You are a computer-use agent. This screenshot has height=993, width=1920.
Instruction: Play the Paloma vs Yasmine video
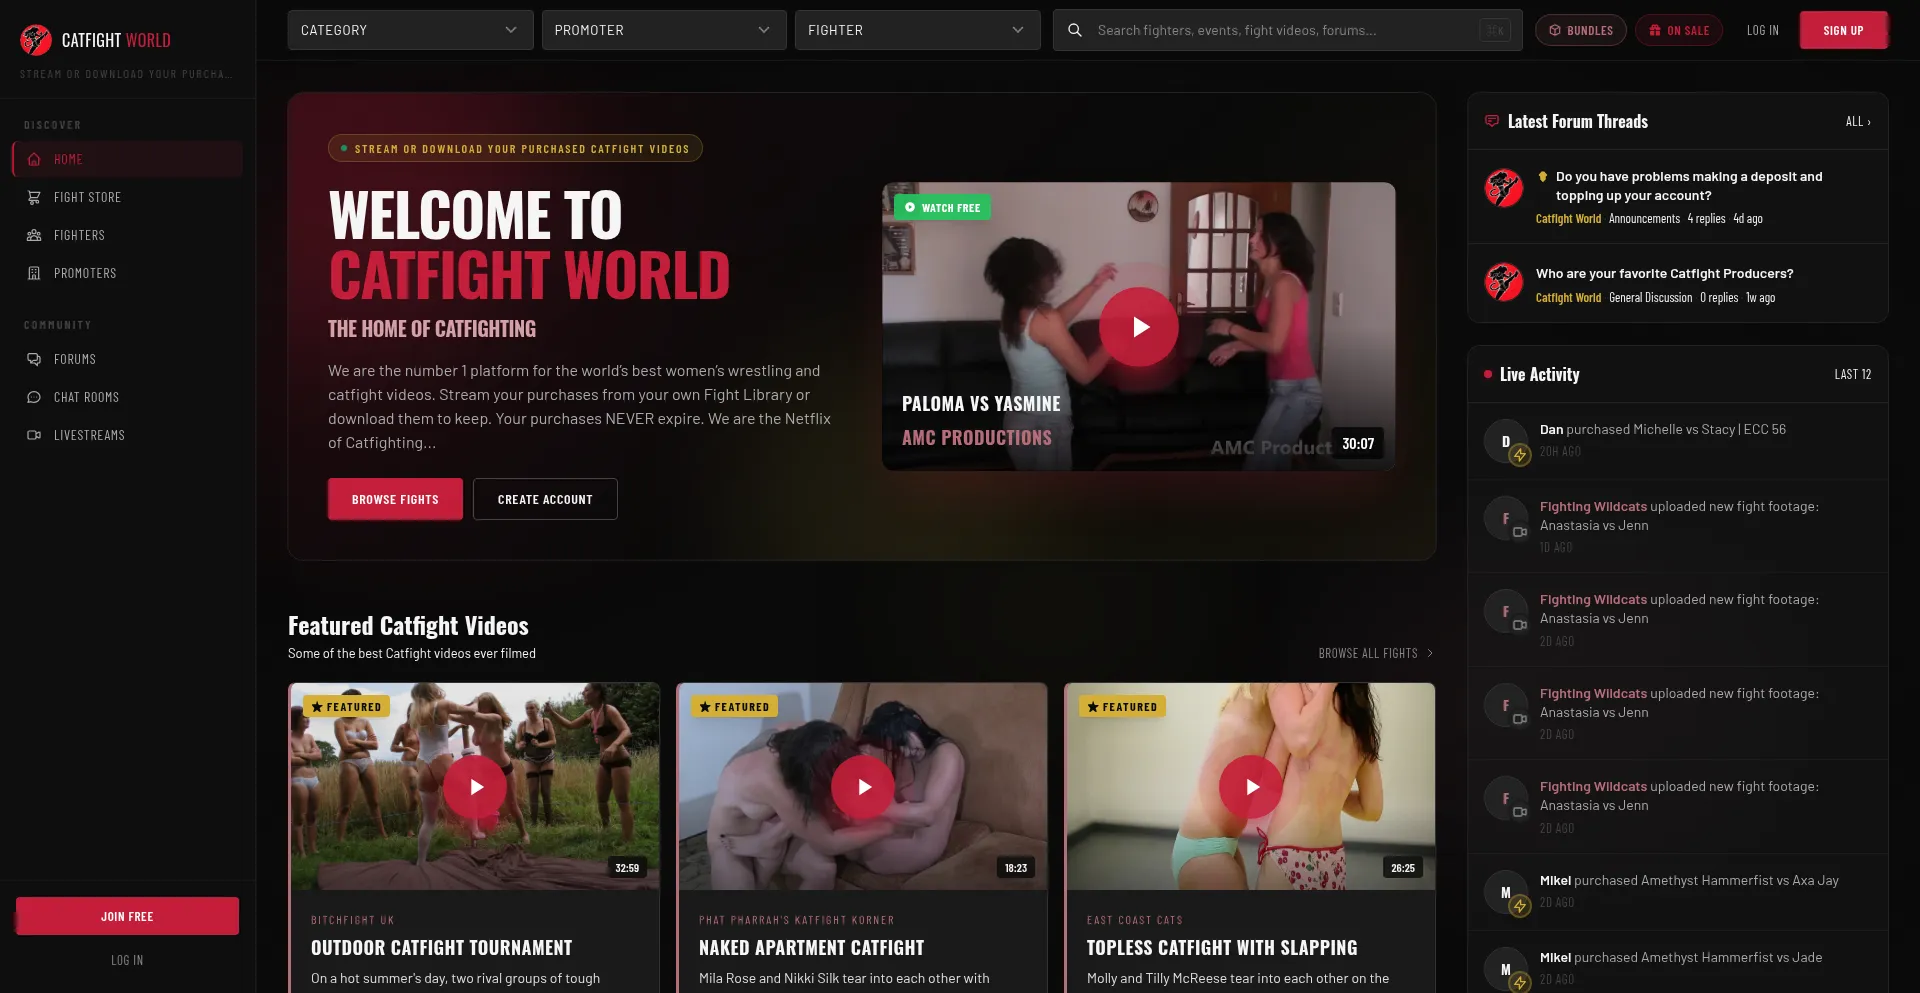tap(1139, 327)
